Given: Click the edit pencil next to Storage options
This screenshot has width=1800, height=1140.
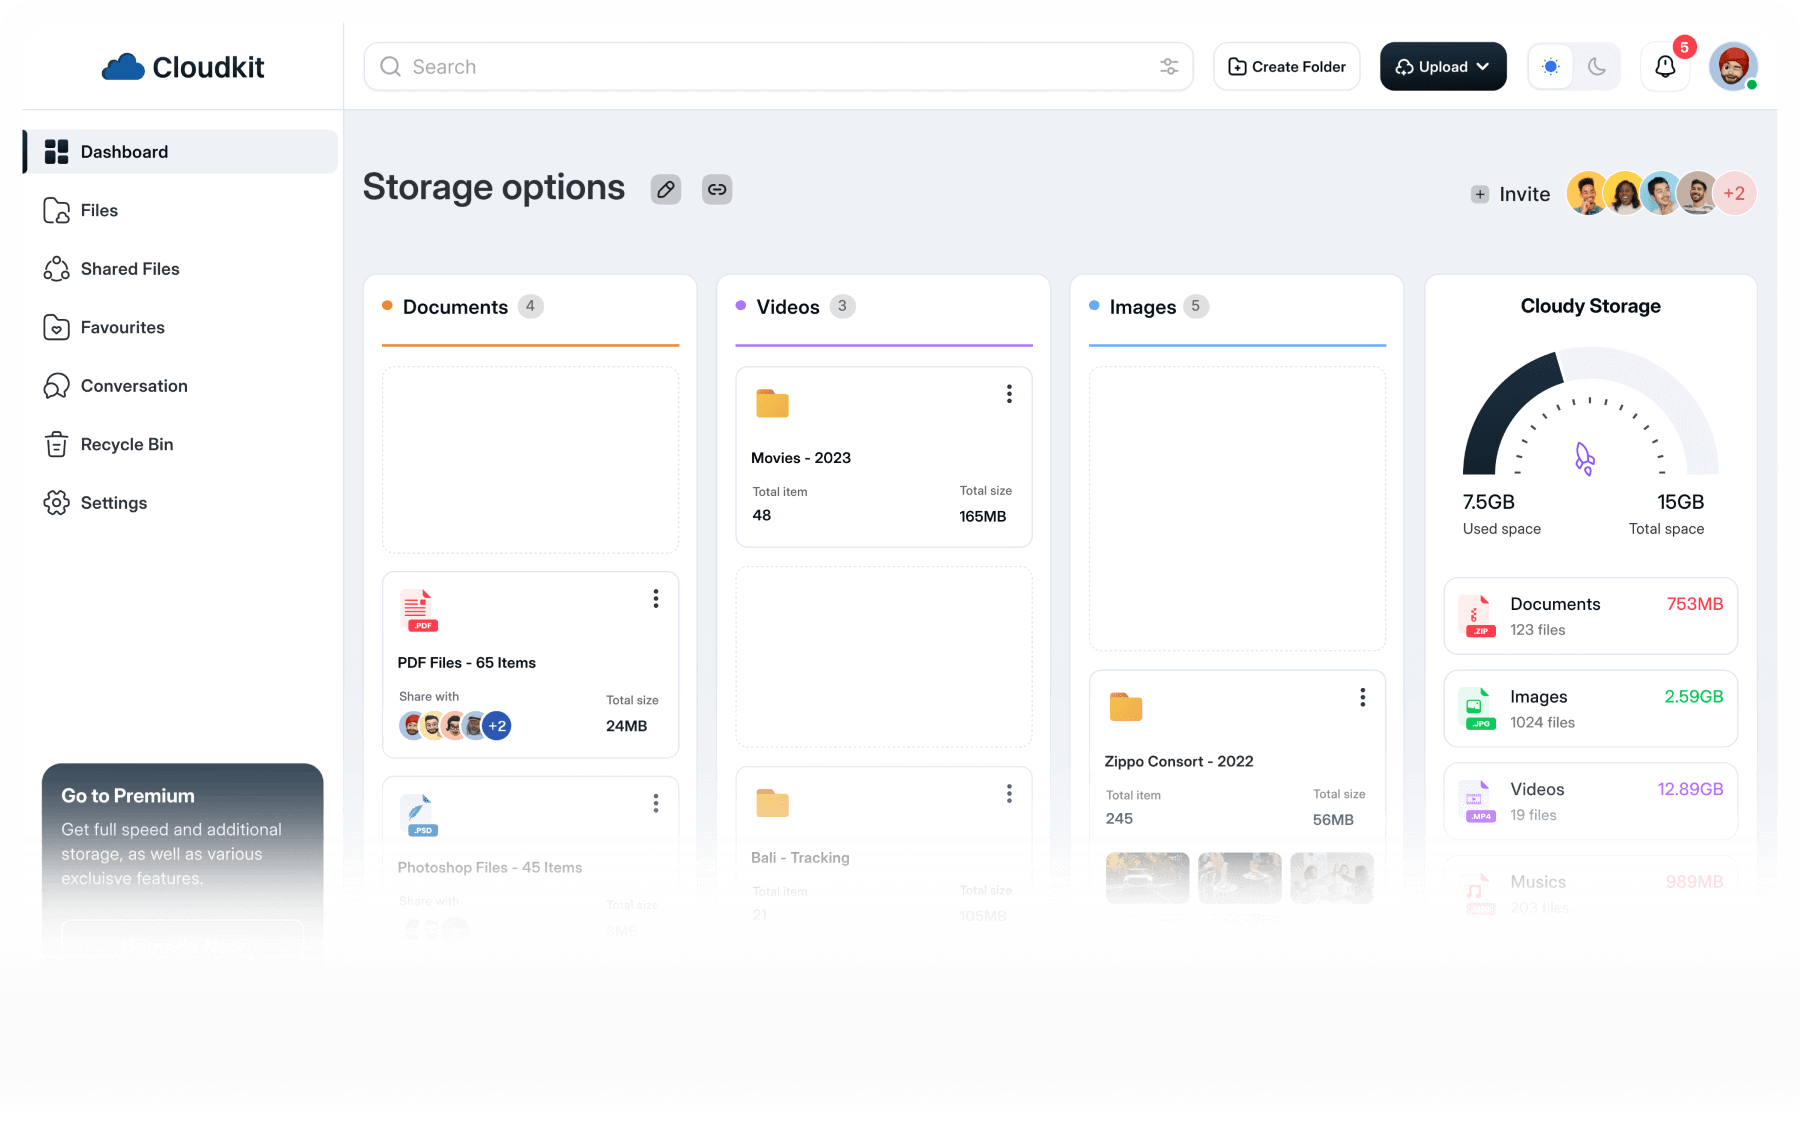Looking at the screenshot, I should (666, 188).
